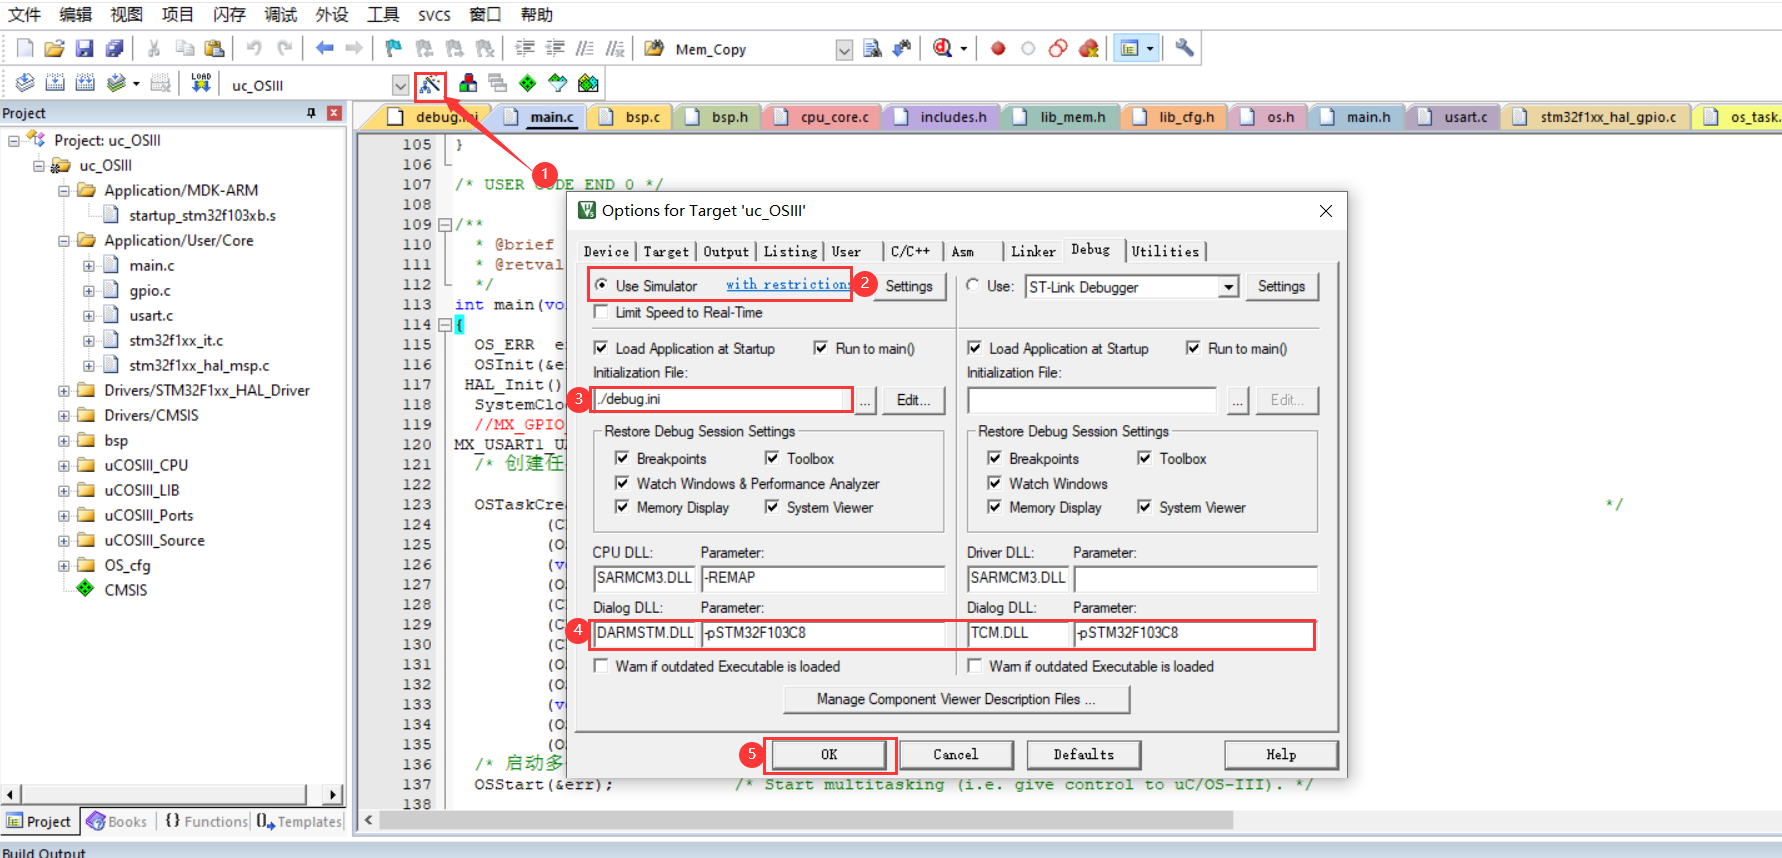This screenshot has width=1782, height=858.
Task: Open the dropdown arrow next to debug icon
Action: pos(964,48)
